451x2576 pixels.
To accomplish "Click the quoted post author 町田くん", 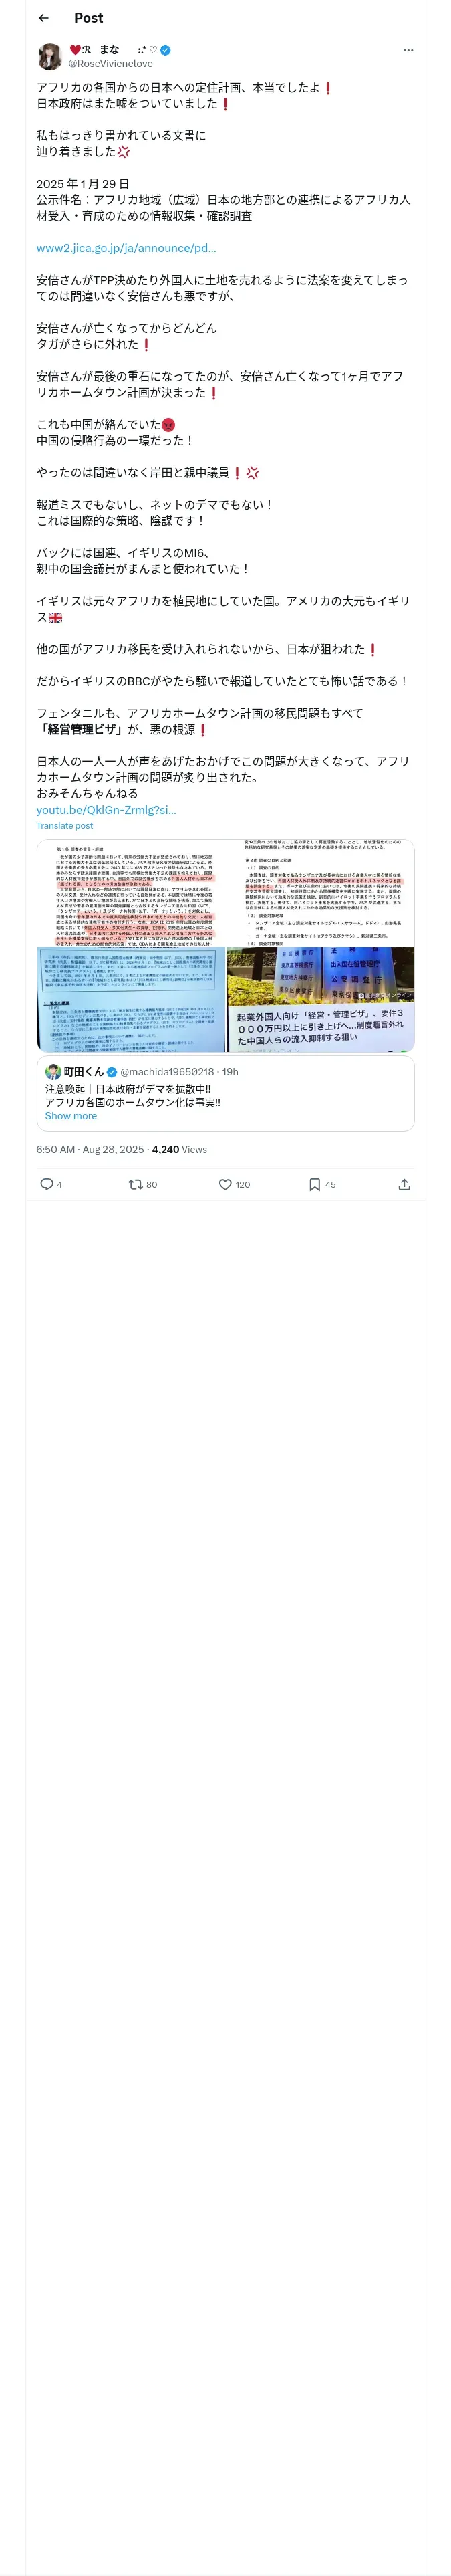I will tap(83, 1071).
